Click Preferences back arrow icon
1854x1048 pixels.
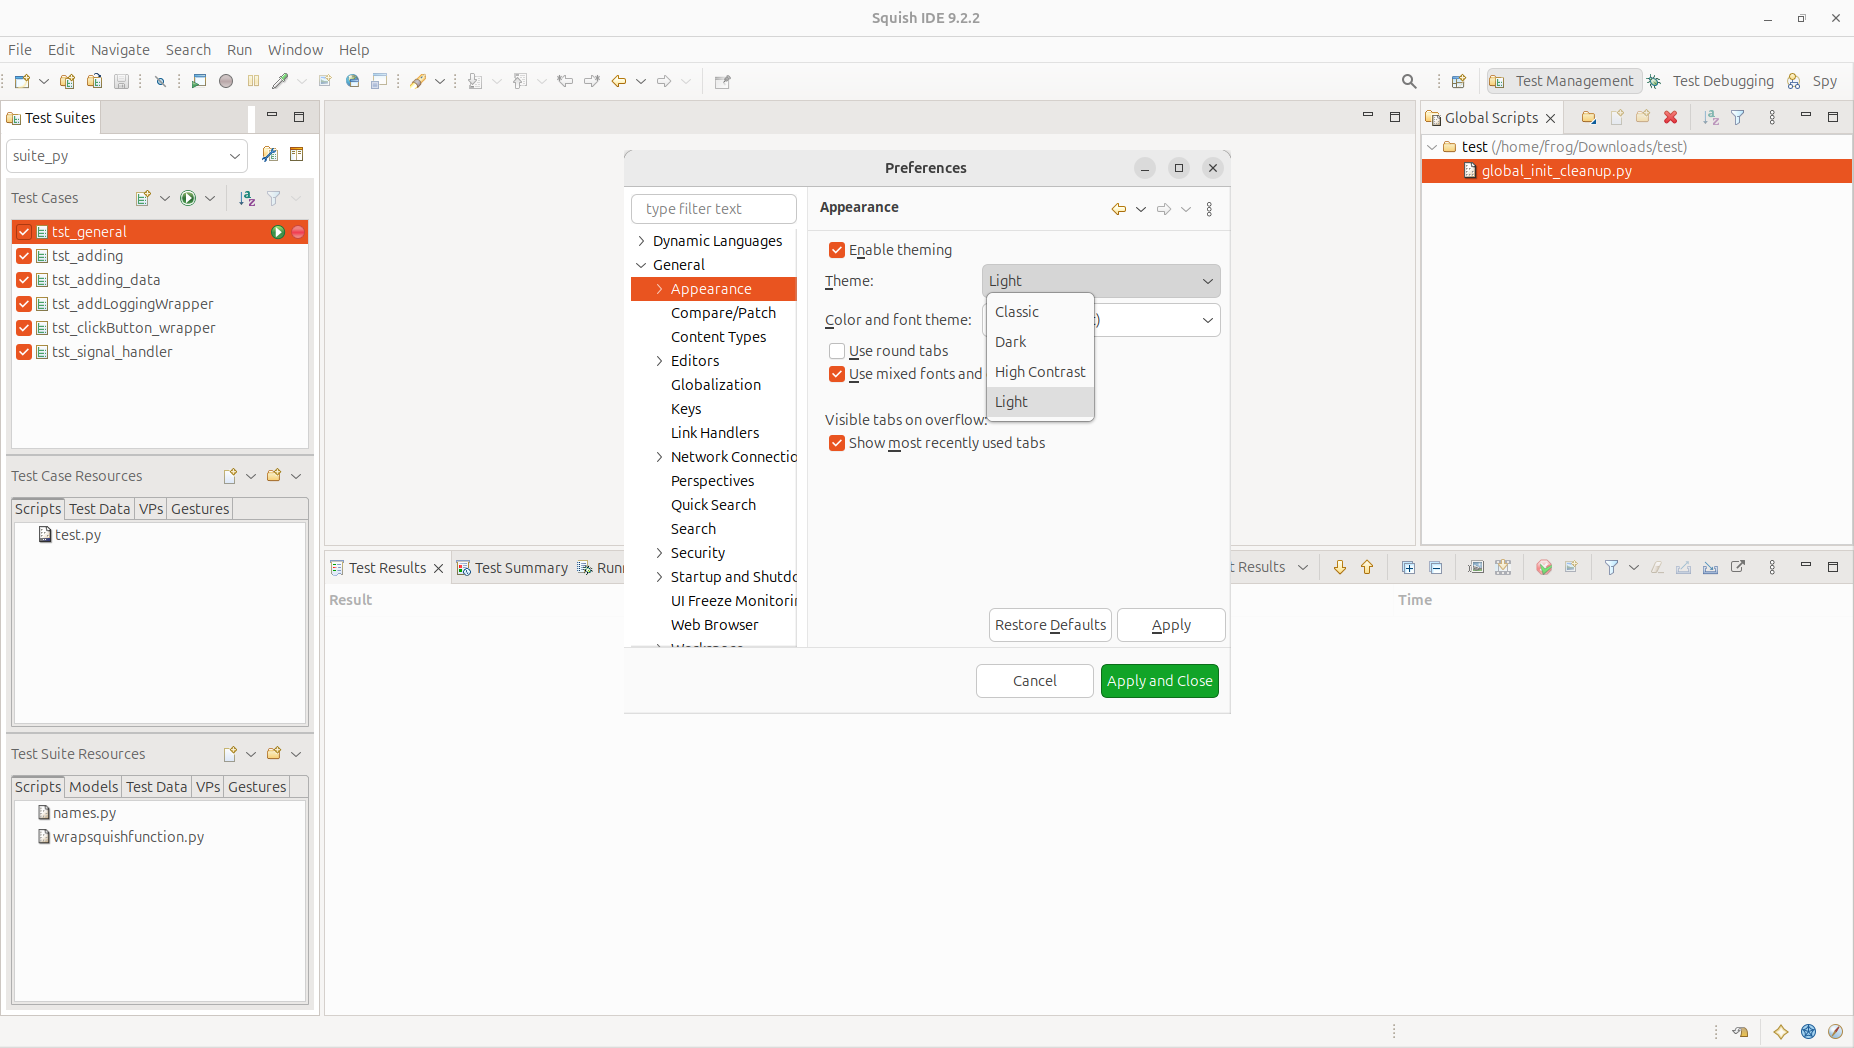pos(1118,209)
